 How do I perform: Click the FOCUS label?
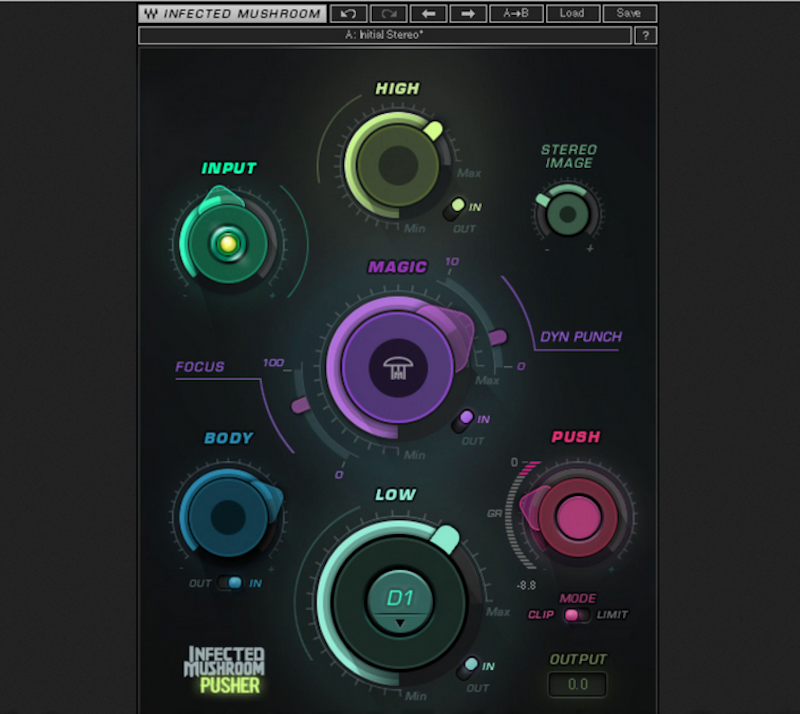pyautogui.click(x=199, y=367)
